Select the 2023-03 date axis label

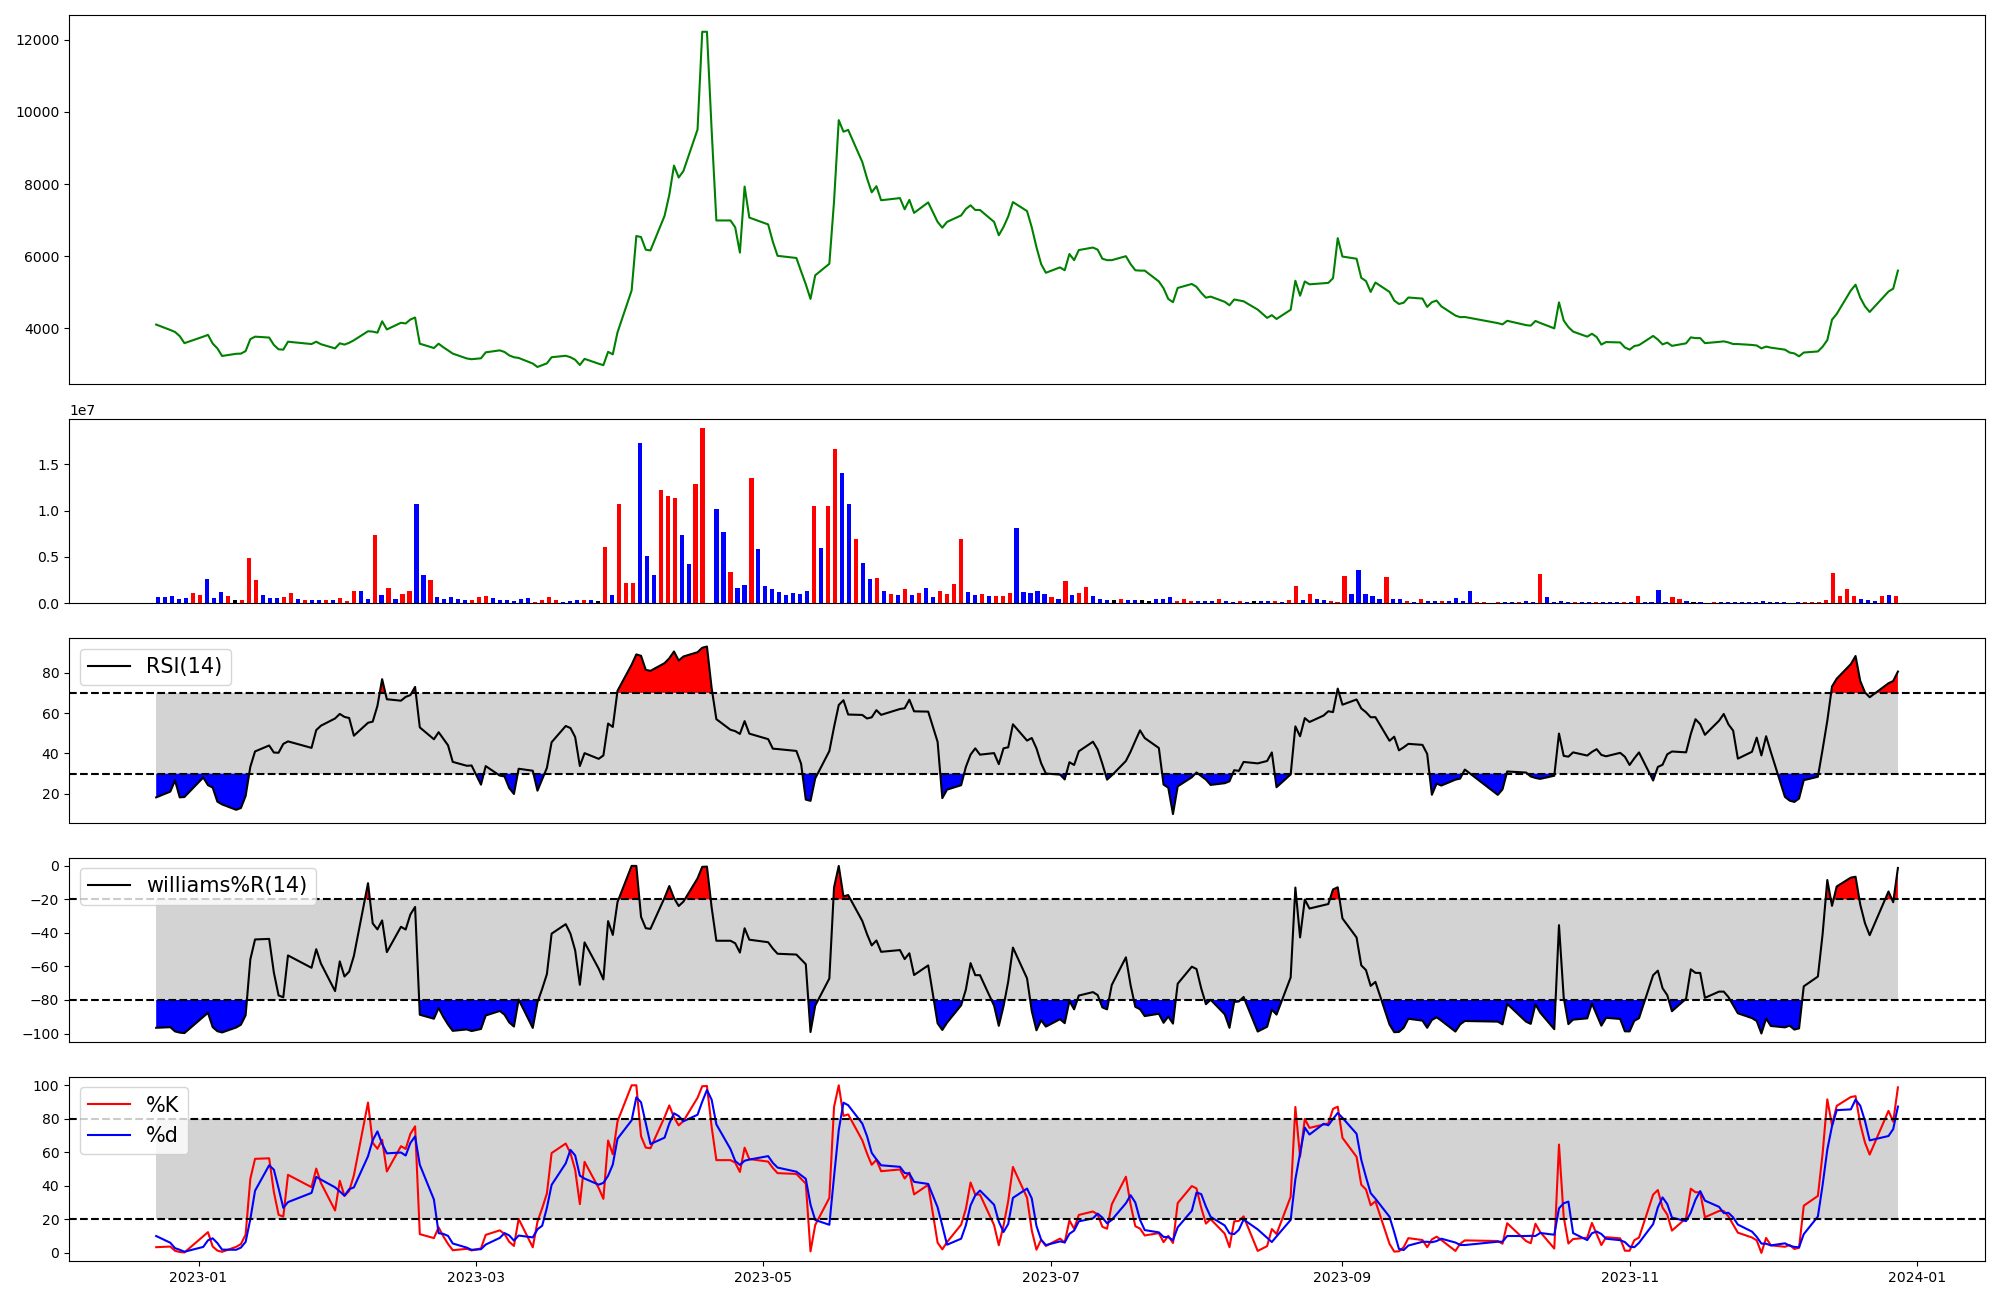tap(476, 1277)
